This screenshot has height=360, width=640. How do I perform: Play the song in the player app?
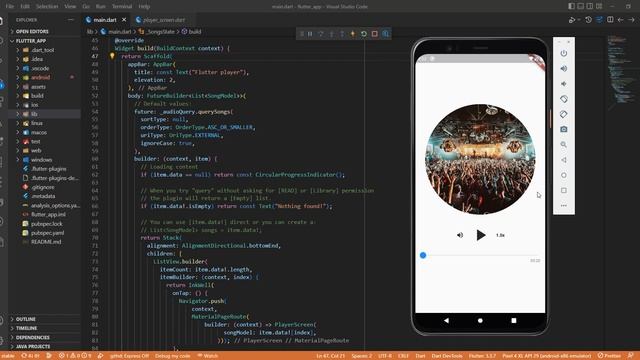[481, 235]
